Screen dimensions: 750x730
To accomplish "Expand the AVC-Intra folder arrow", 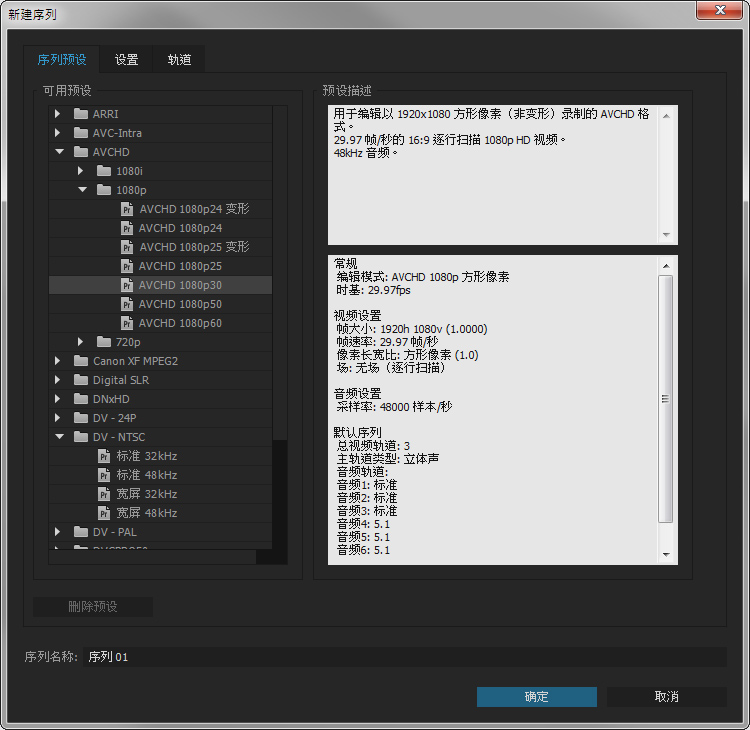I will (x=57, y=133).
